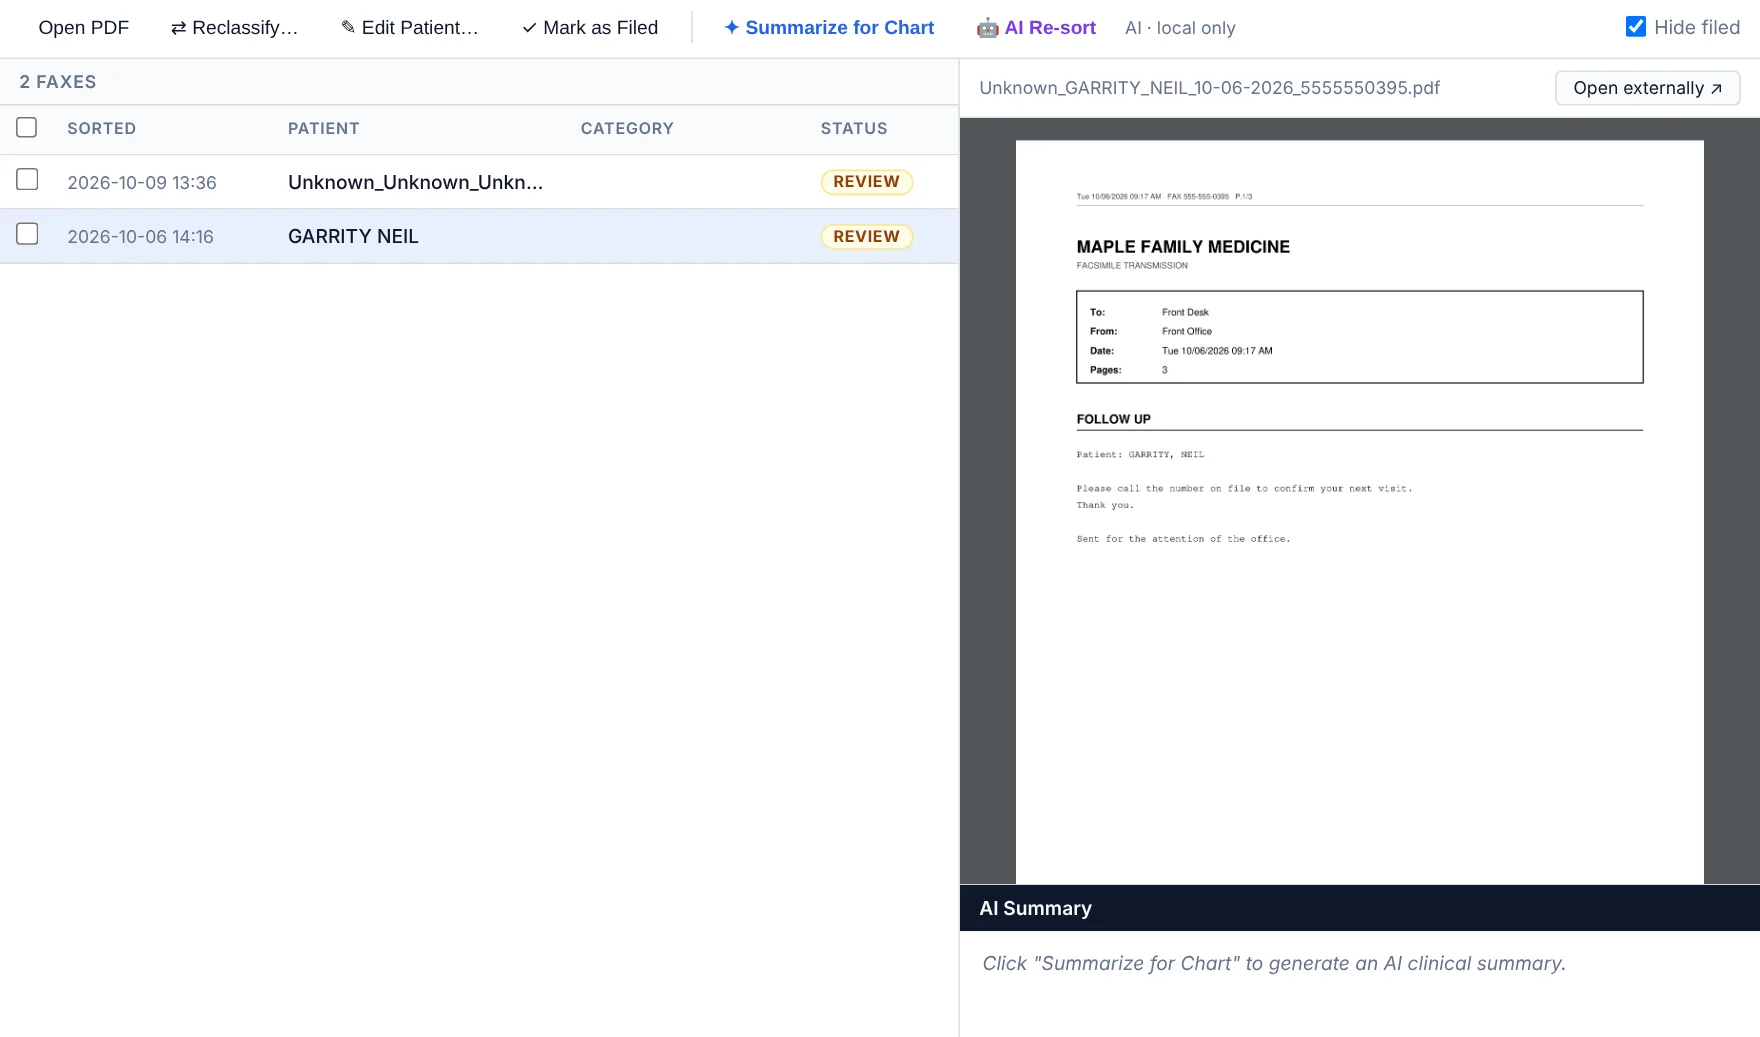Toggle the Hide filed checkbox
This screenshot has height=1037, width=1760.
pos(1636,27)
